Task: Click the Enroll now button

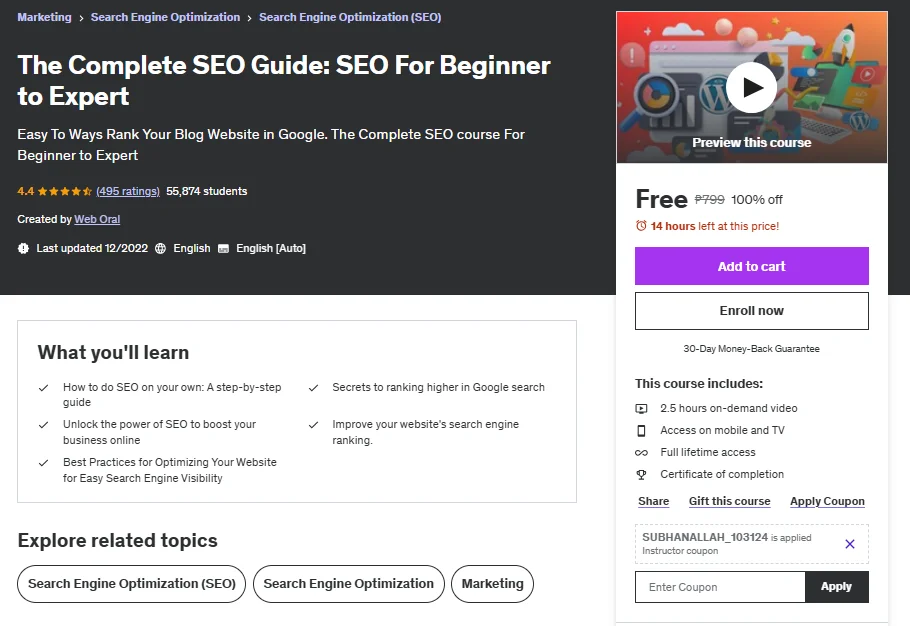Action: click(752, 311)
